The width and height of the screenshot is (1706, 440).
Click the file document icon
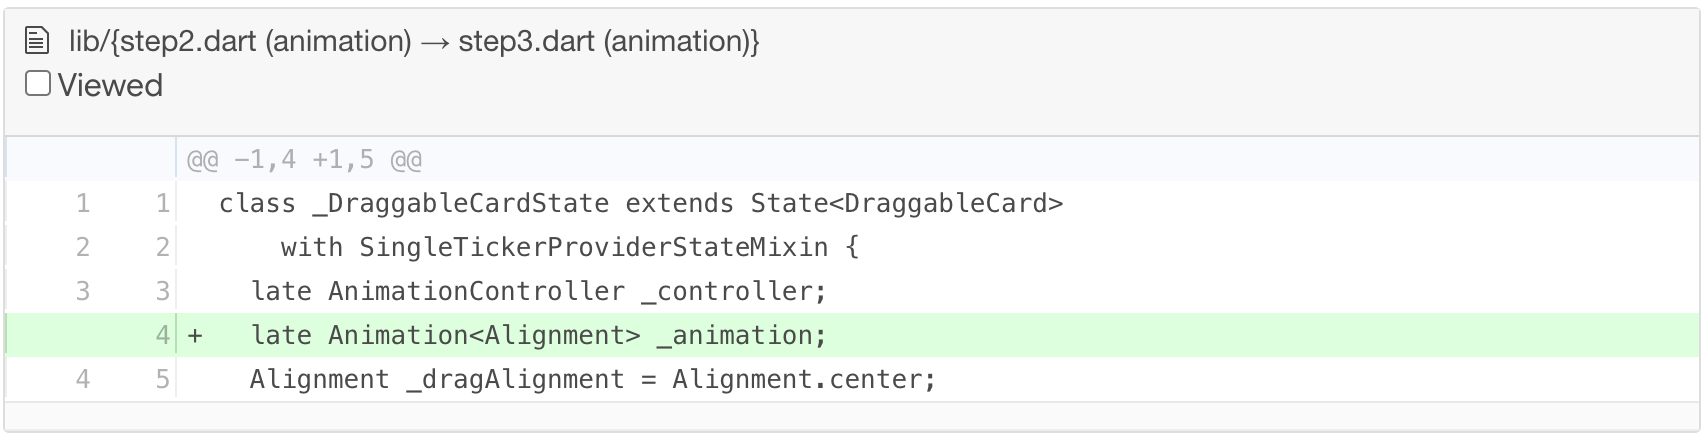pos(36,41)
